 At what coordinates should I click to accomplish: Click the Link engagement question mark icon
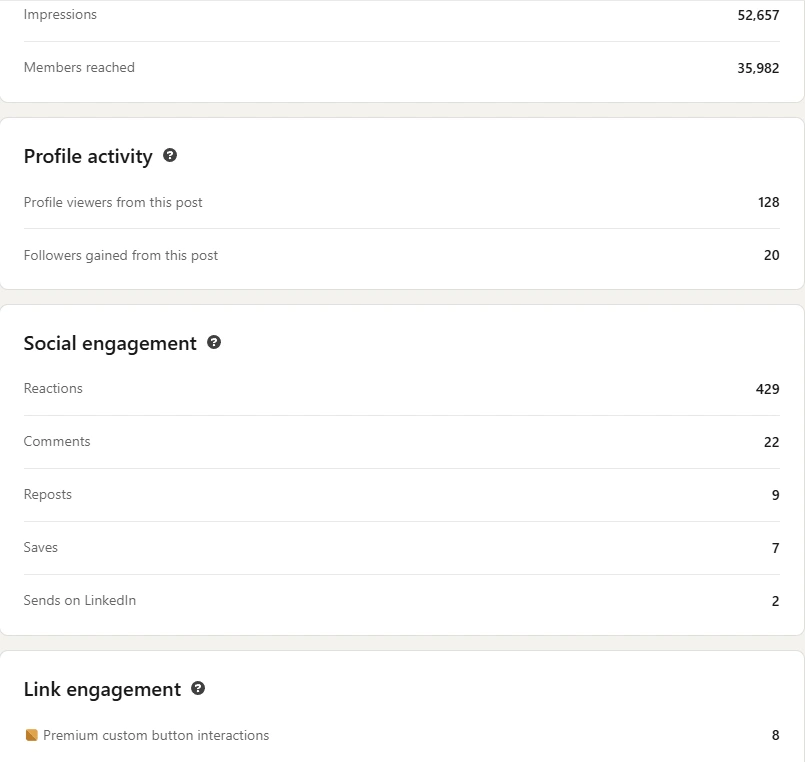coord(198,689)
